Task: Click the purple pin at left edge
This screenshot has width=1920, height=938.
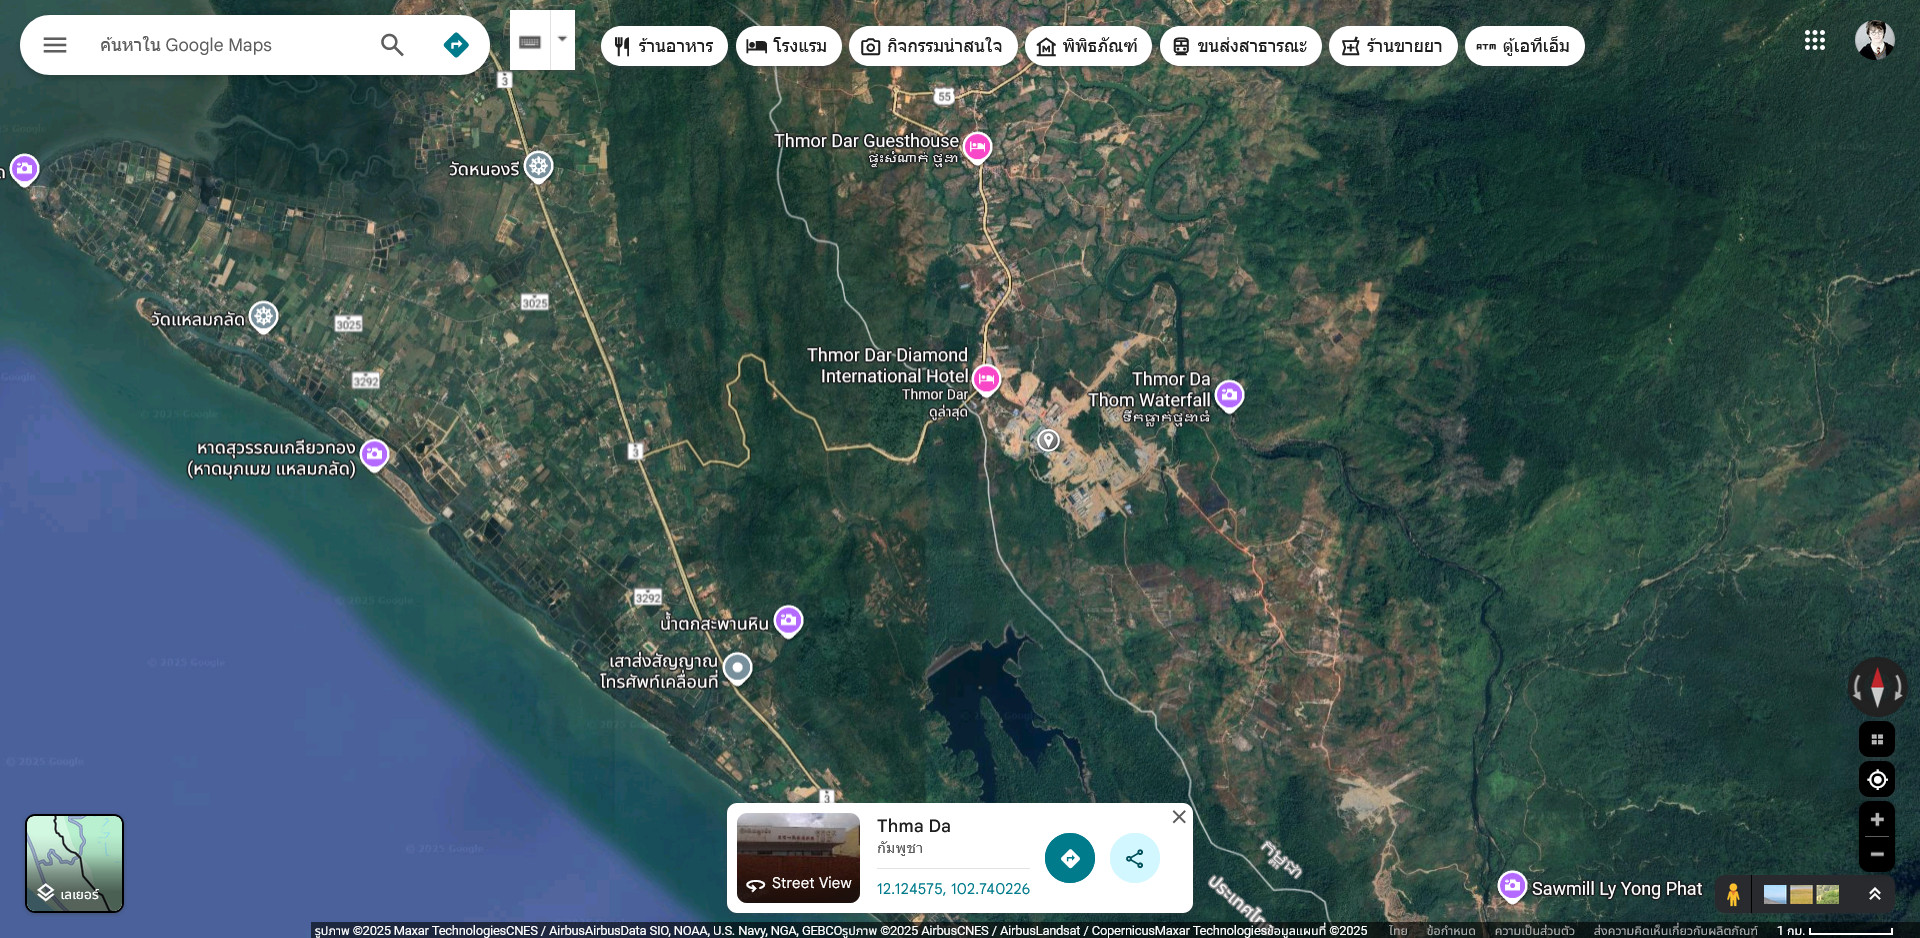Action: point(24,169)
